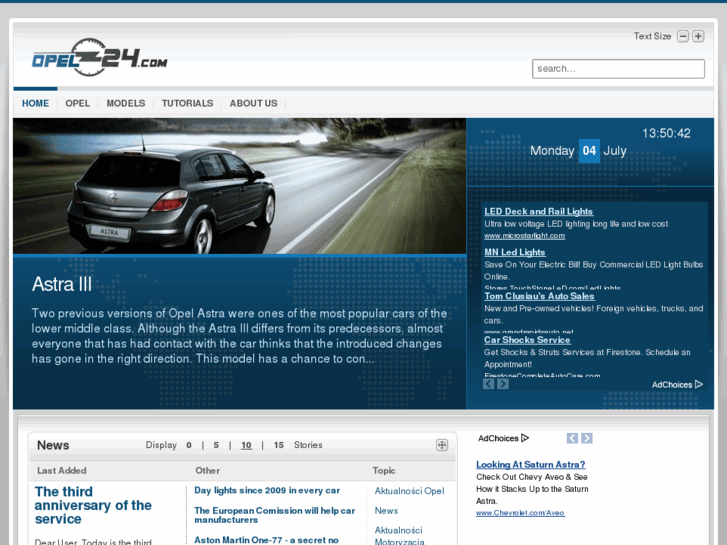The width and height of the screenshot is (727, 545).
Task: Open the LED Deck and Rail Lights ad
Action: coord(538,212)
